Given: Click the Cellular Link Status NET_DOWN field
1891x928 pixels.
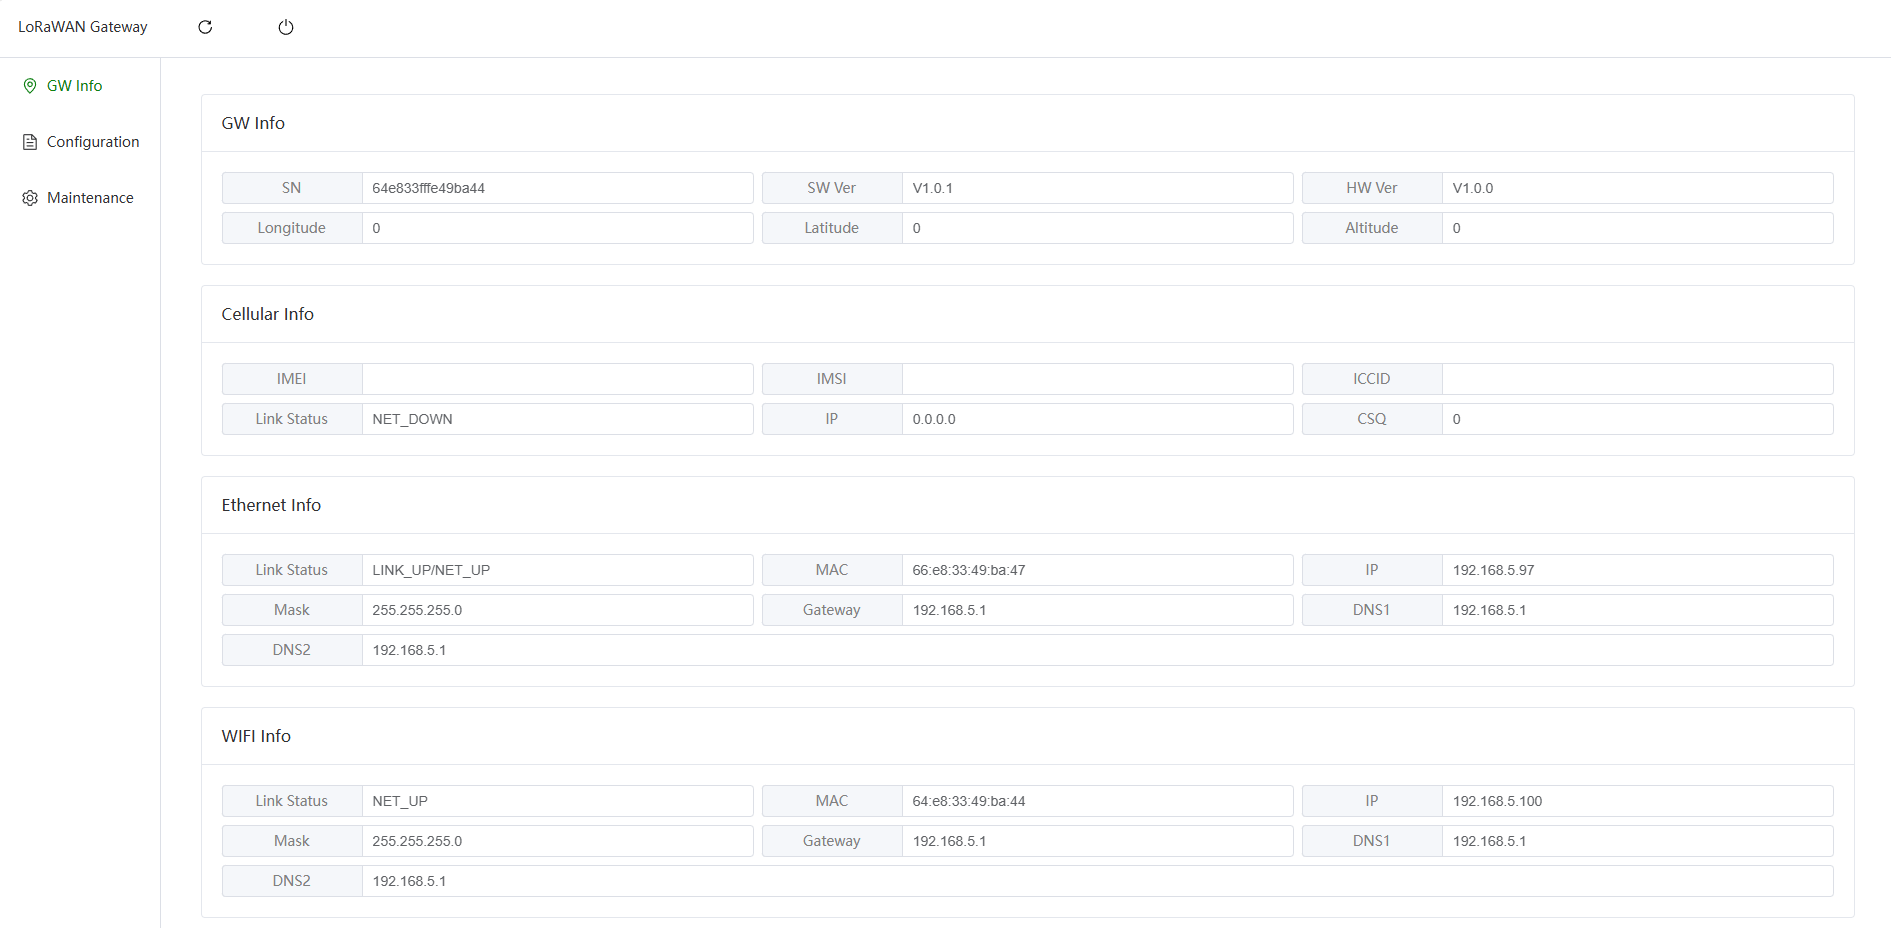Looking at the screenshot, I should [x=557, y=419].
